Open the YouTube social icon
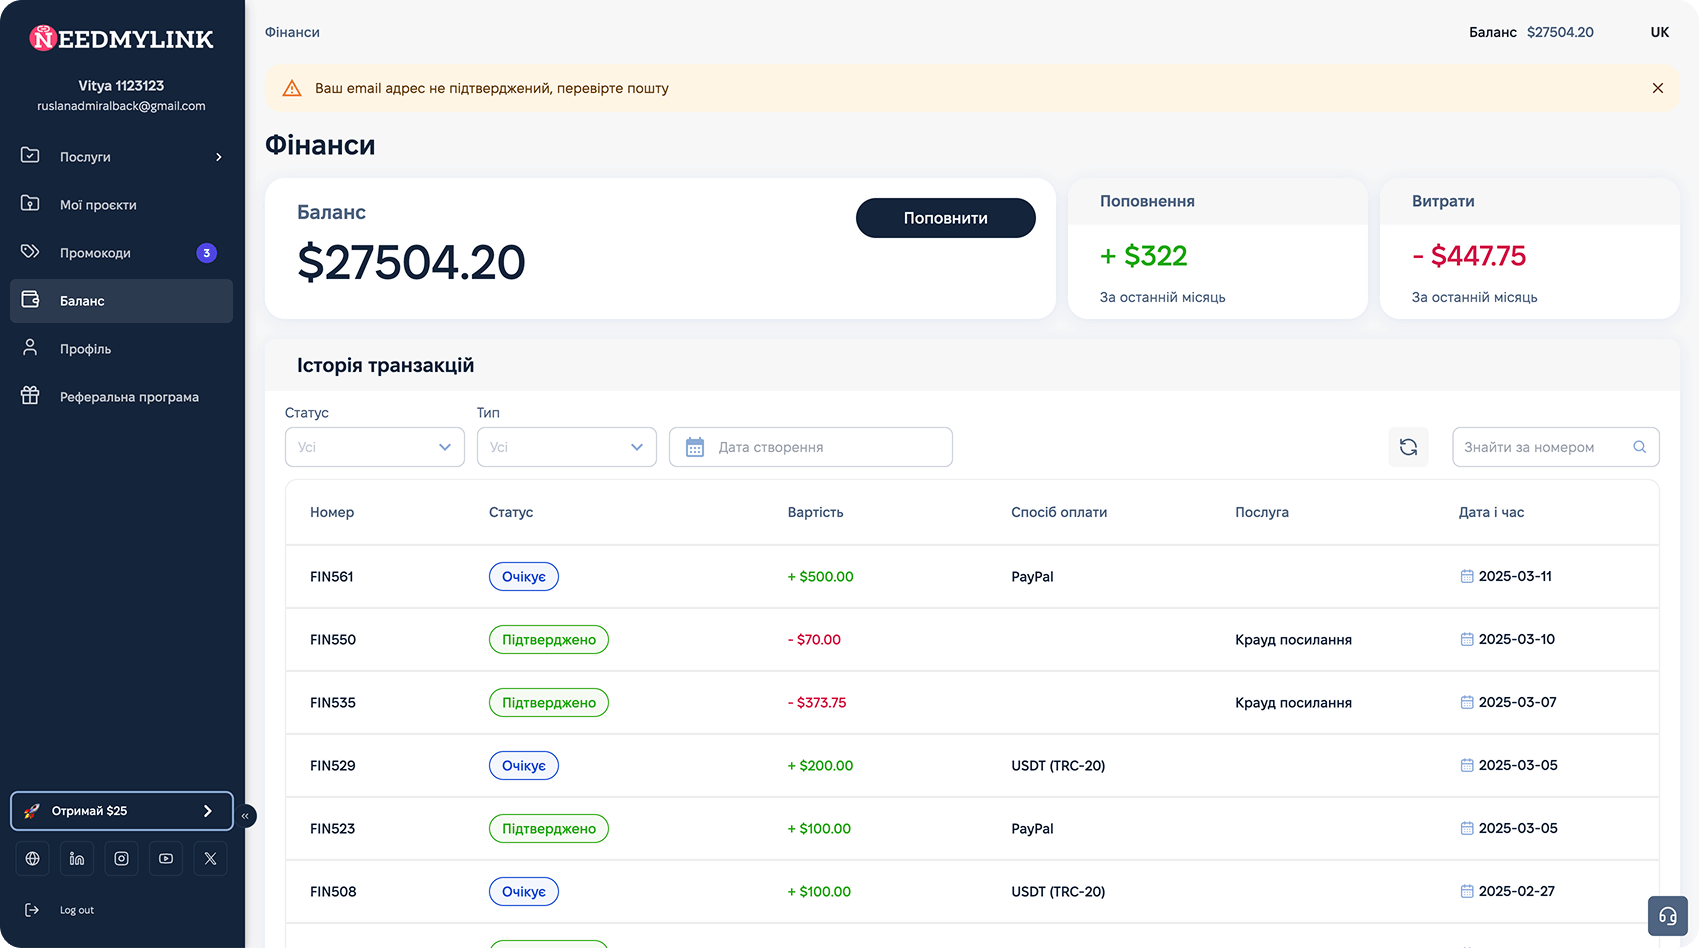 coord(166,858)
